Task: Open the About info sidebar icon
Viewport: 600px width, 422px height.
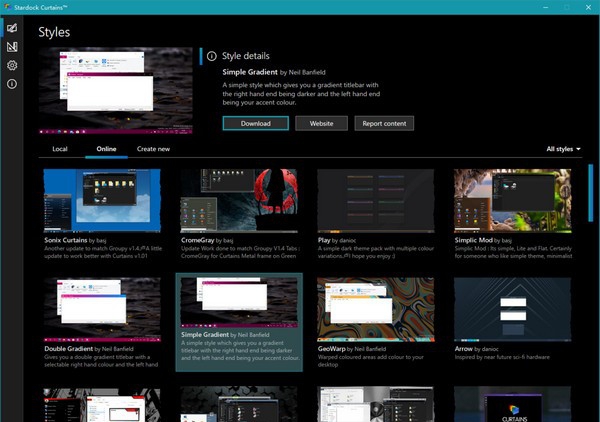Action: tap(12, 84)
